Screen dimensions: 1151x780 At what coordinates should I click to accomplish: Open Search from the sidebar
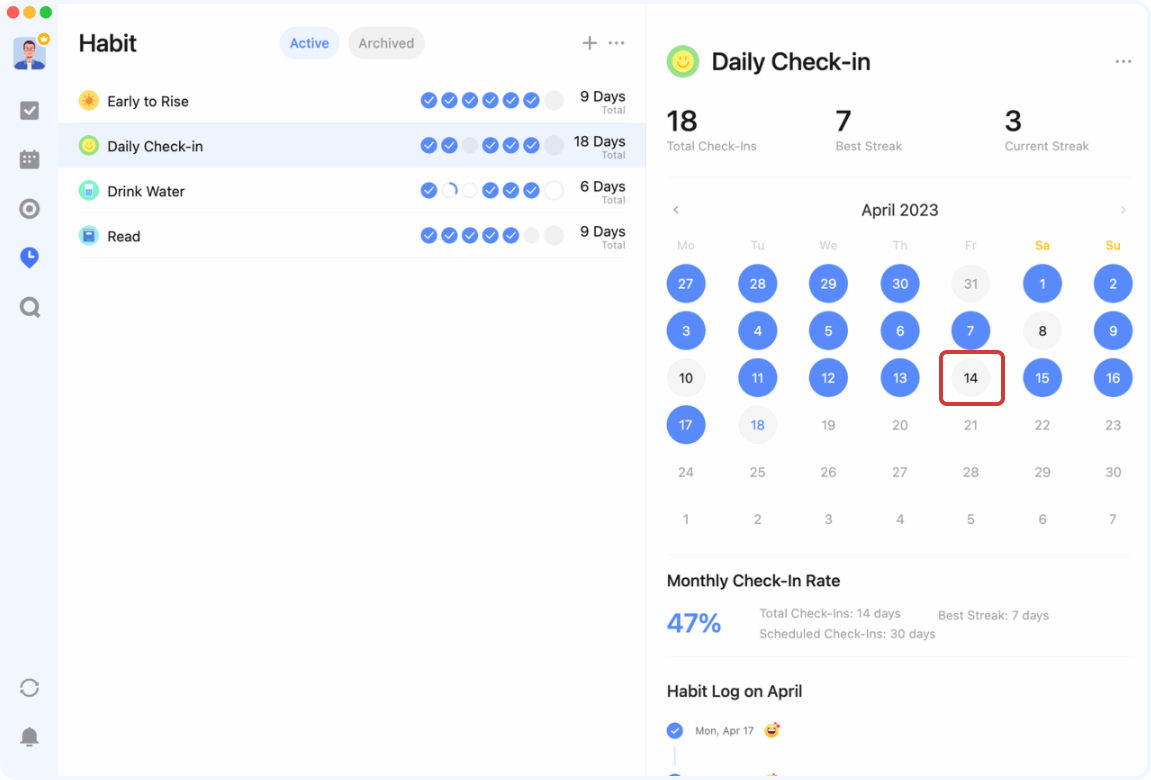tap(29, 307)
